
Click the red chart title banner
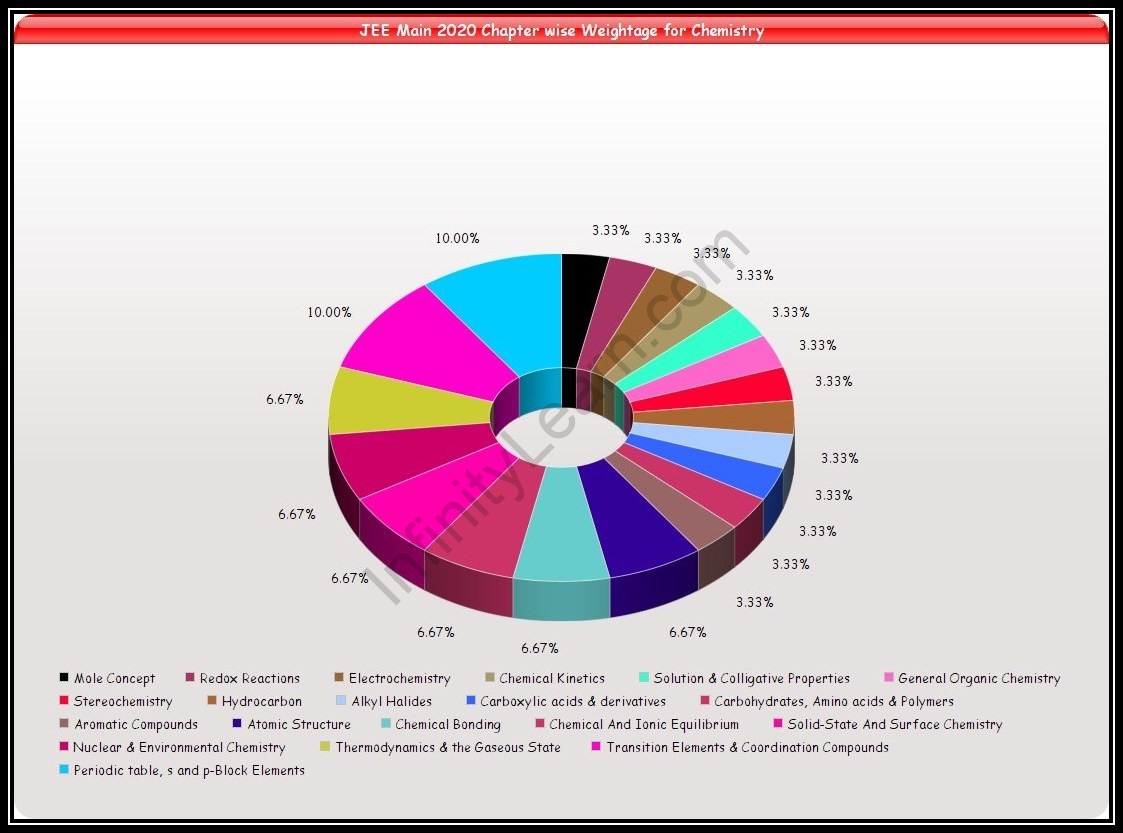[561, 31]
